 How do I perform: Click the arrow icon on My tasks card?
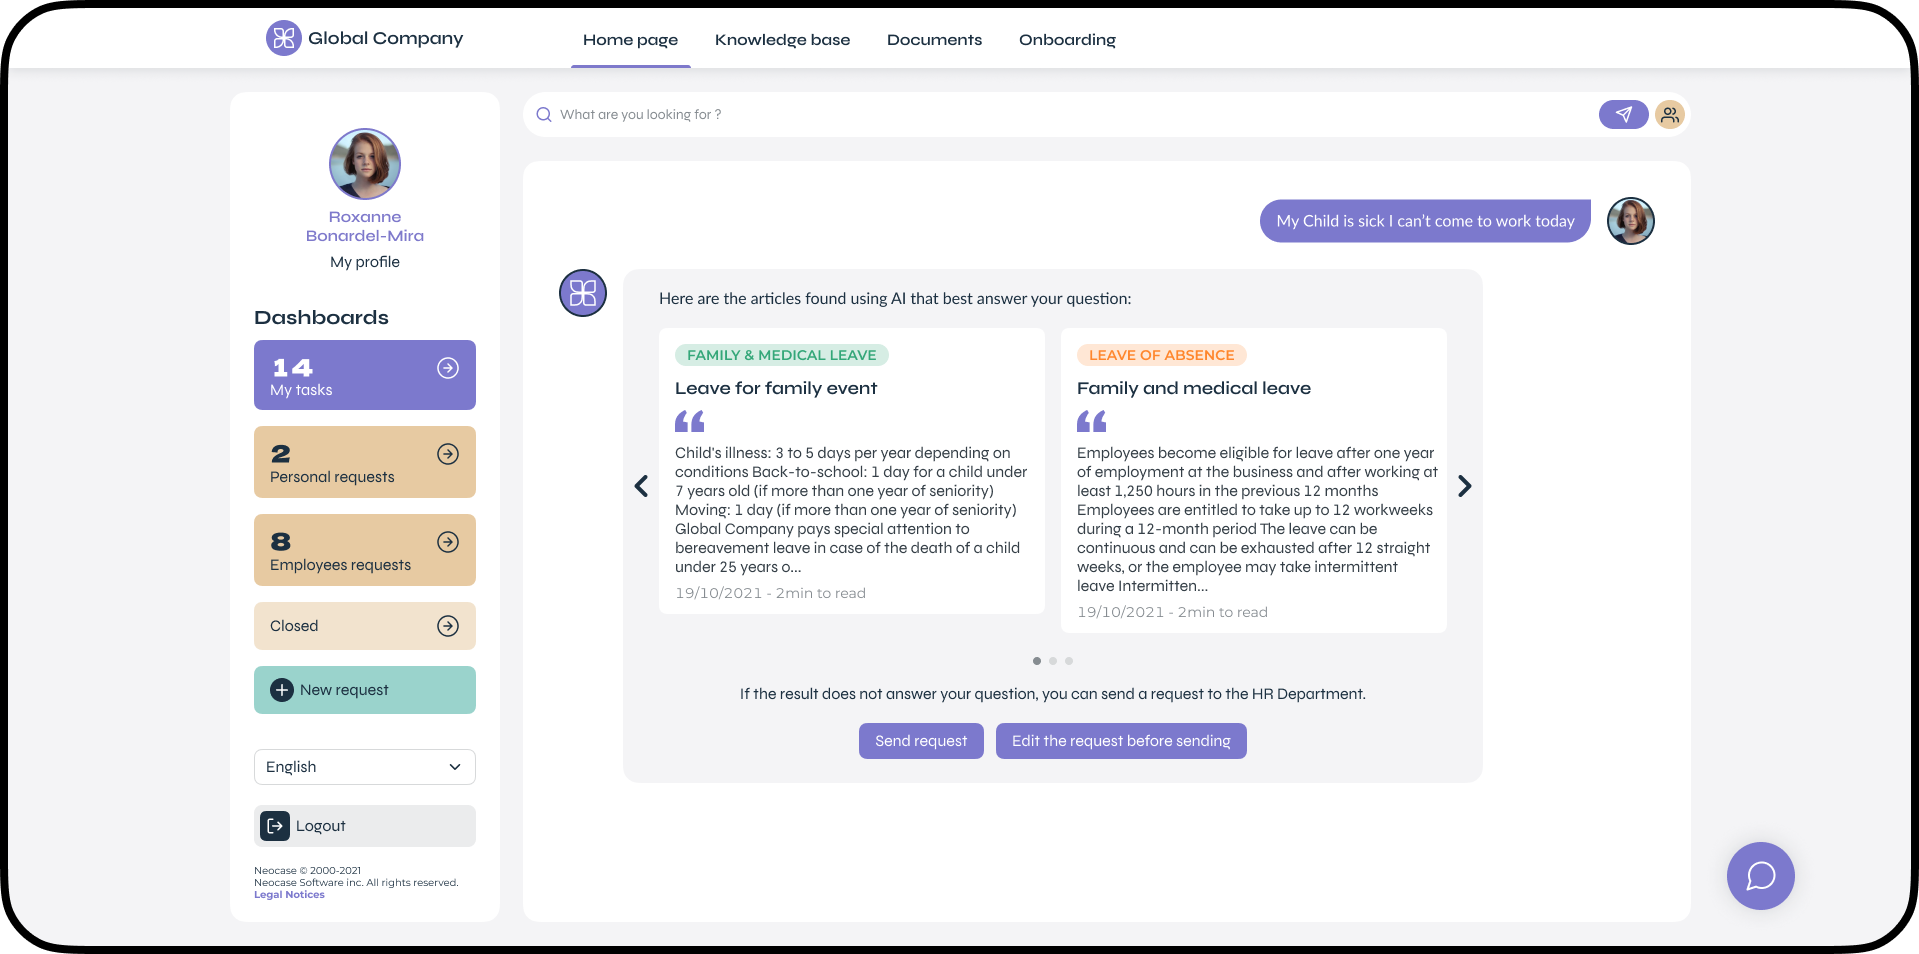(448, 368)
